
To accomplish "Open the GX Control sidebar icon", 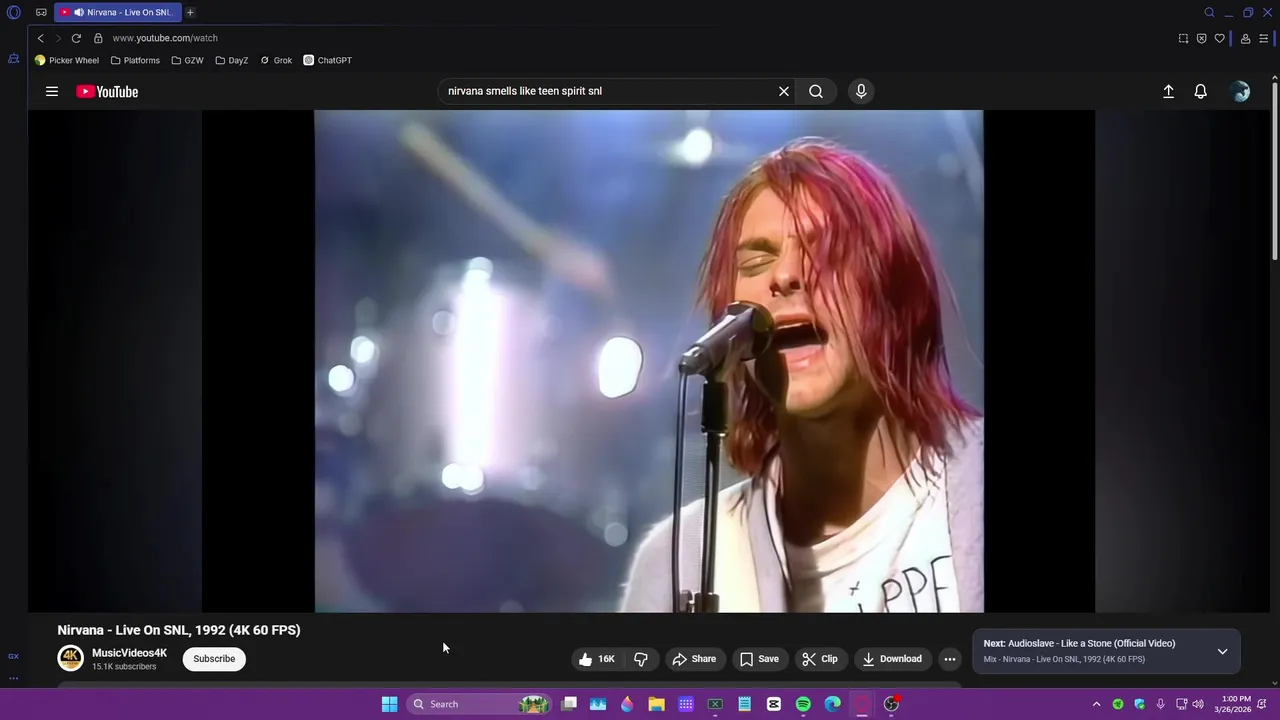I will point(14,59).
